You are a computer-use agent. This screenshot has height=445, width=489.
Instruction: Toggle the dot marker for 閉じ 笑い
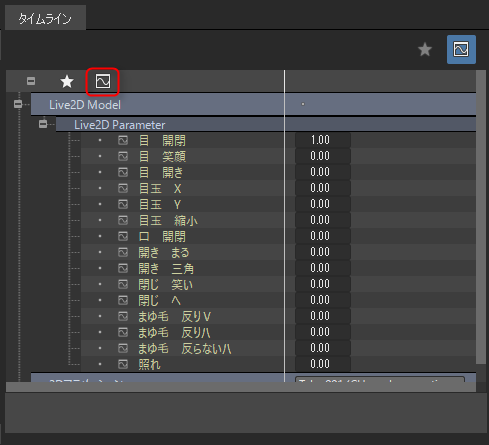pos(100,284)
